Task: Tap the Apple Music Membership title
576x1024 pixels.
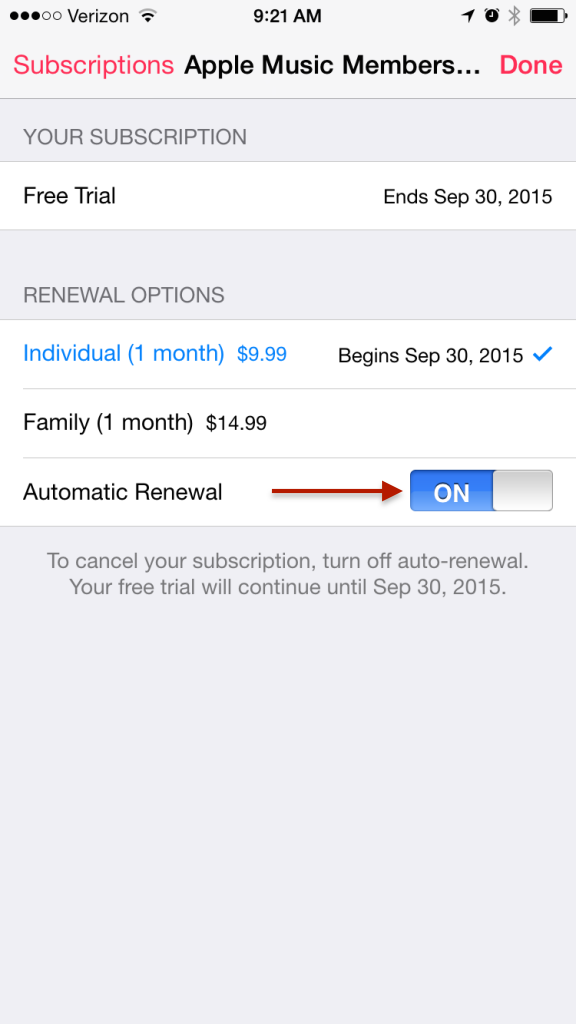Action: [x=332, y=65]
